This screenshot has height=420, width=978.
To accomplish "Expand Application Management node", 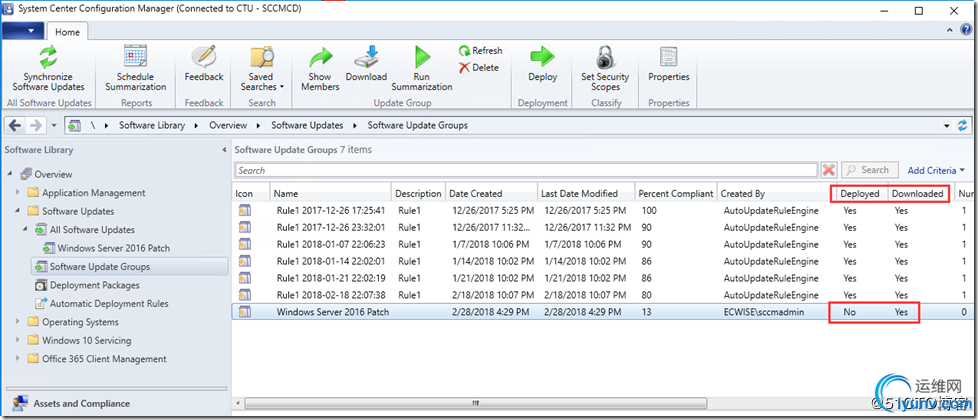I will [18, 193].
